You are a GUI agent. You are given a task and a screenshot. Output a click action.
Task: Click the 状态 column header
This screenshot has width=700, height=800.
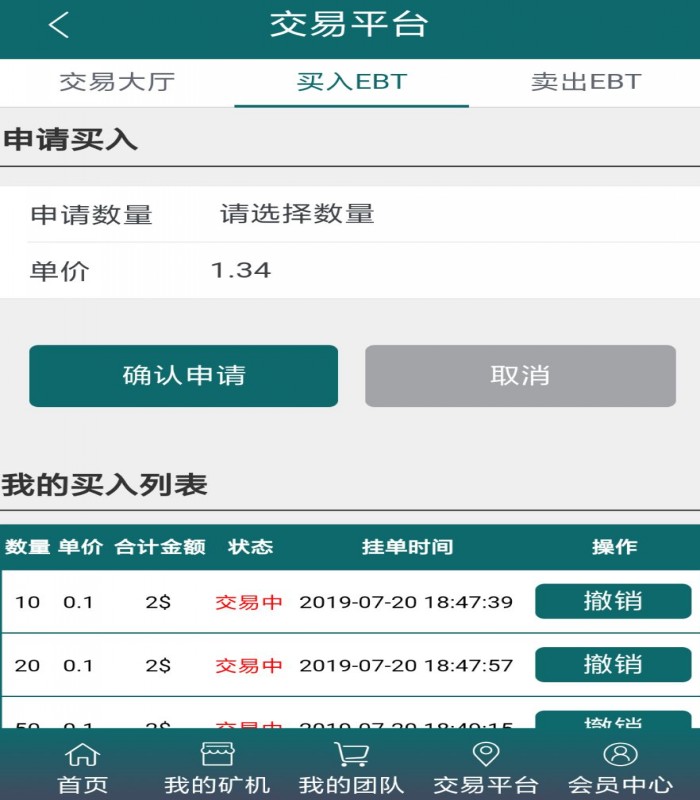coord(250,547)
